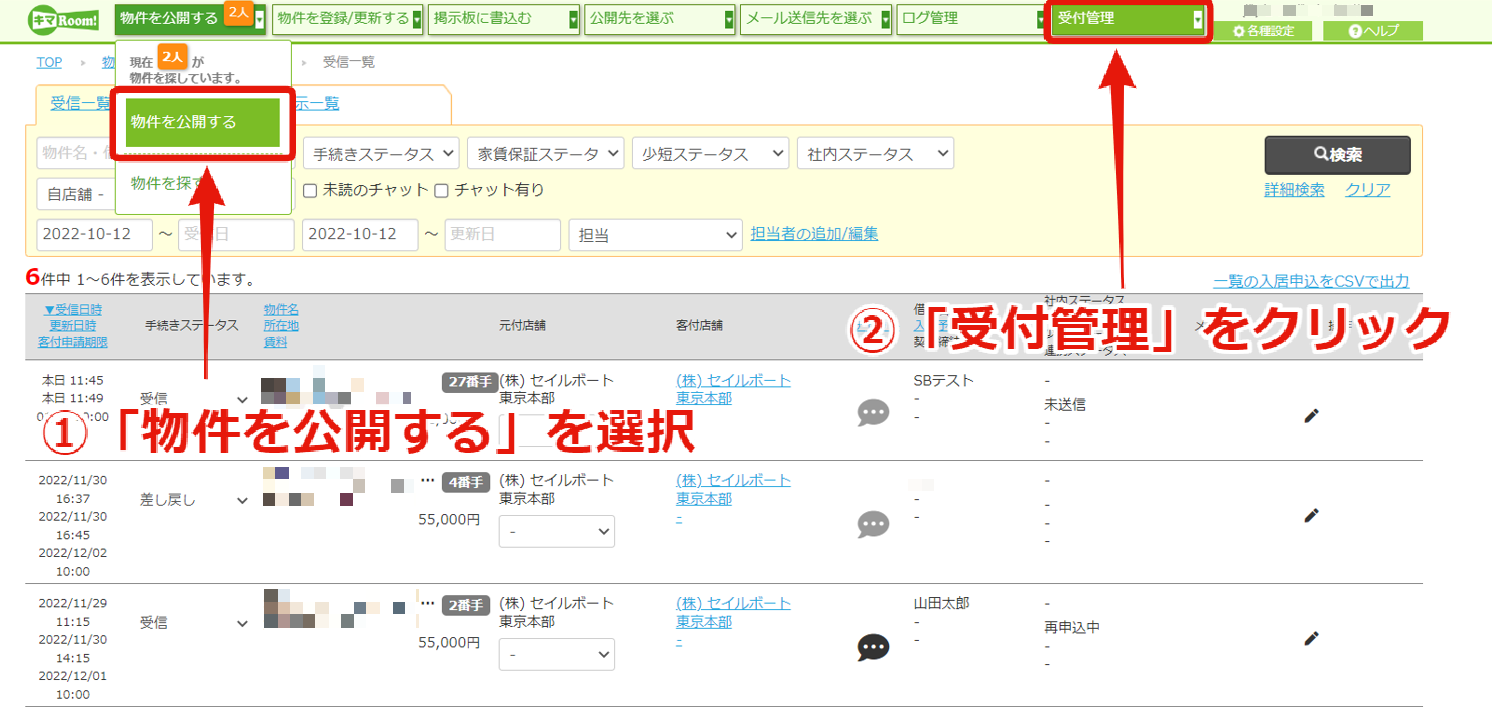Select 物件を公開する menu item

(x=203, y=122)
